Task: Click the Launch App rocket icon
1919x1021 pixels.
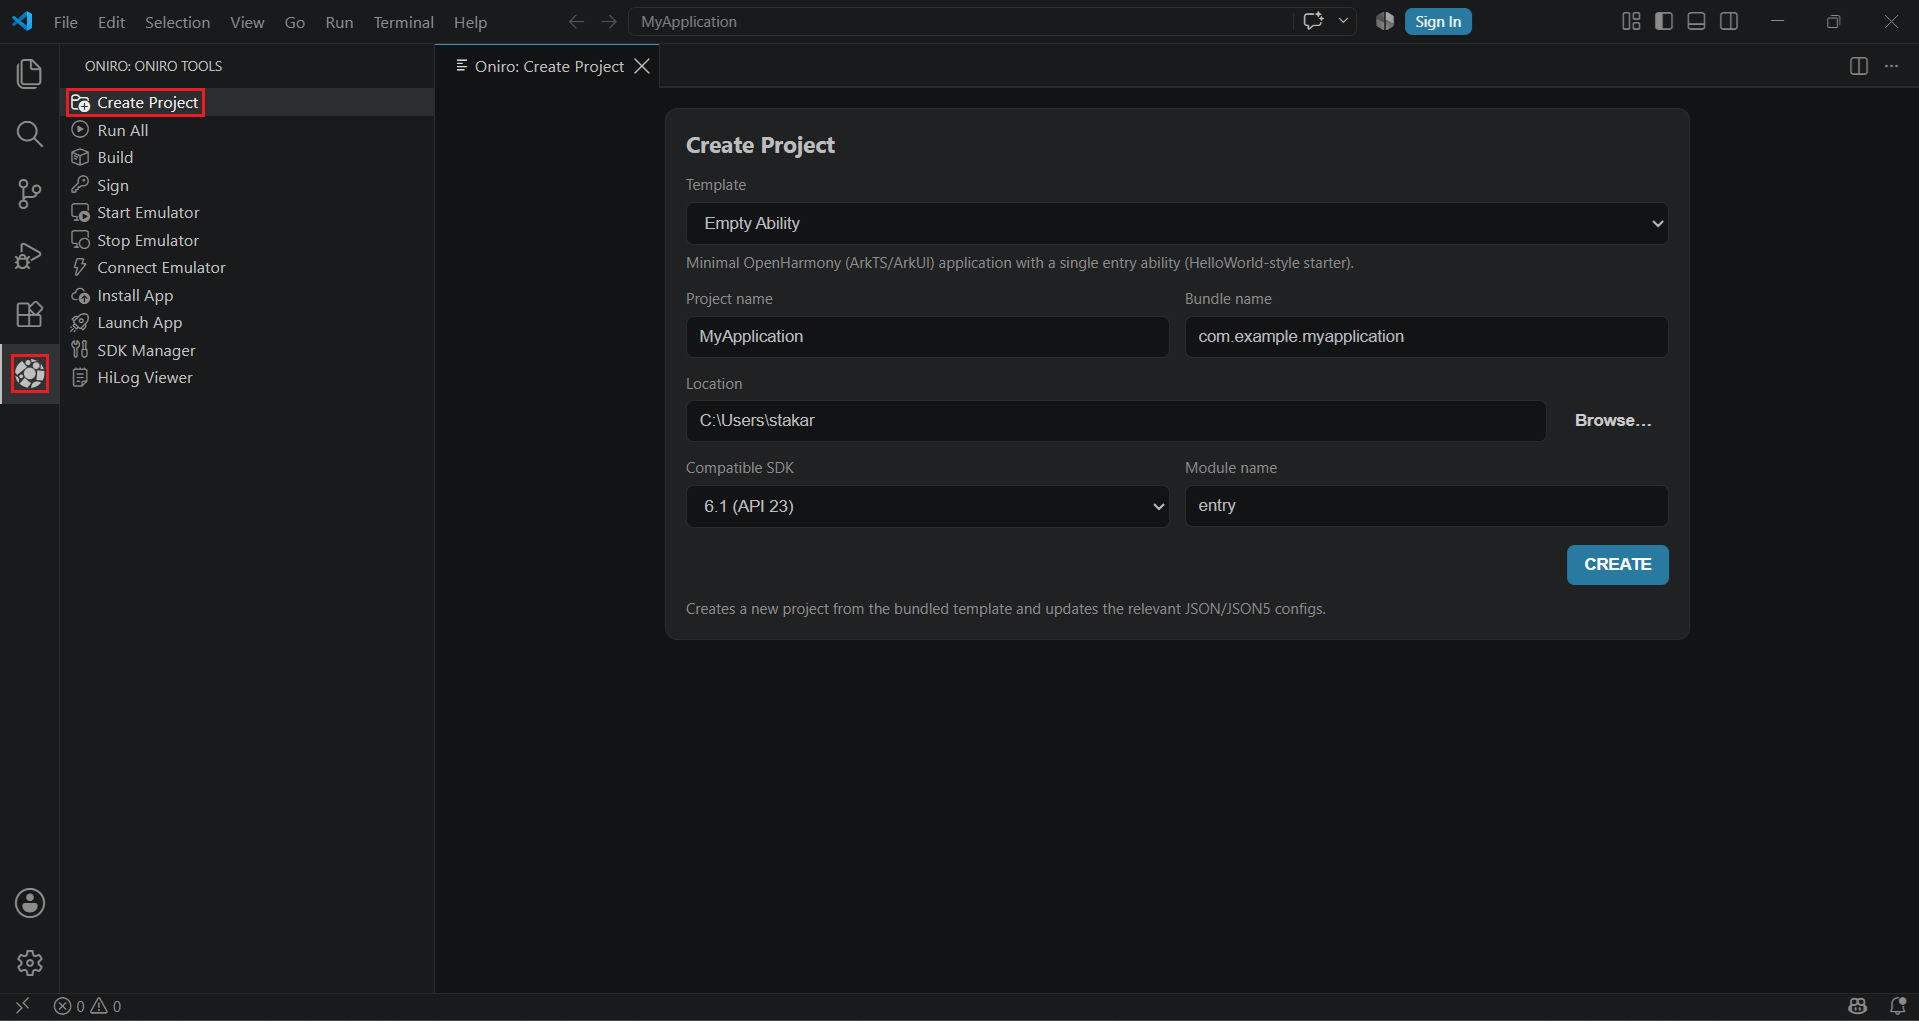Action: 81,322
